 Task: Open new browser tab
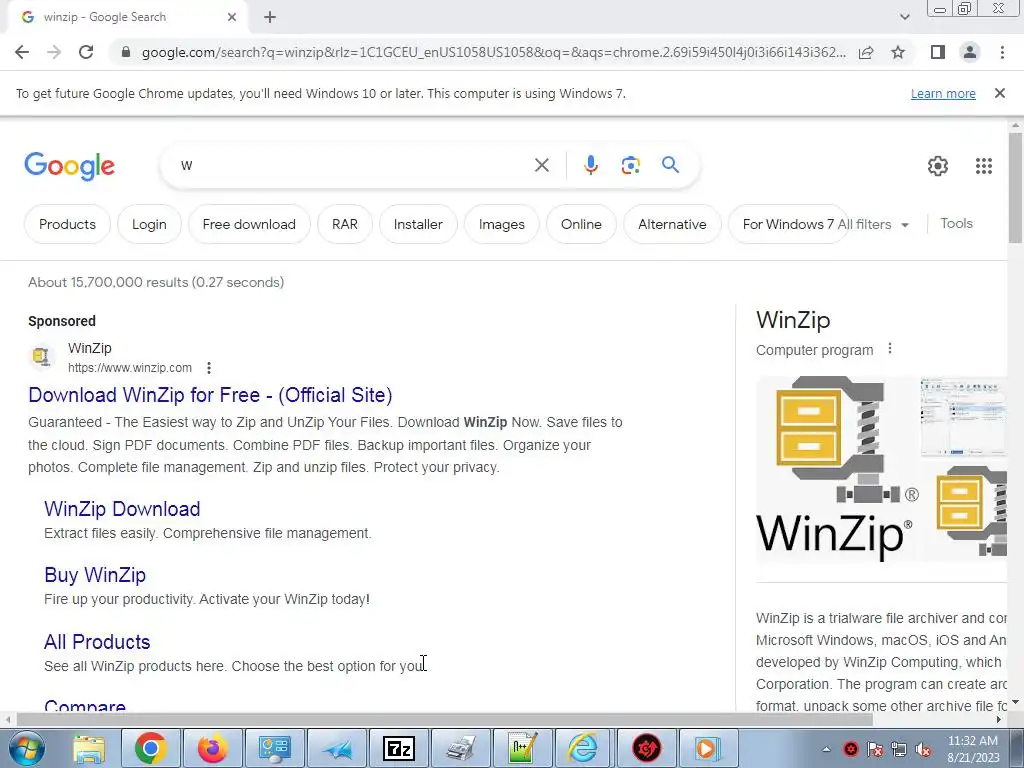tap(270, 18)
